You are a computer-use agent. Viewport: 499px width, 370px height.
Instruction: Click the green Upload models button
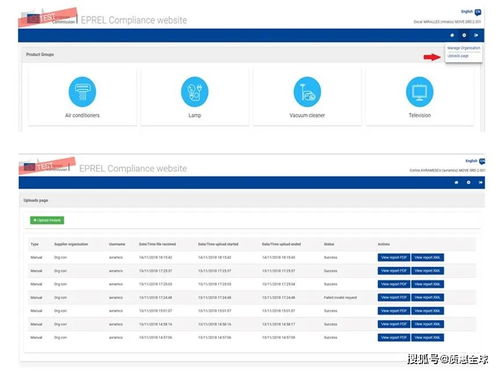point(47,220)
